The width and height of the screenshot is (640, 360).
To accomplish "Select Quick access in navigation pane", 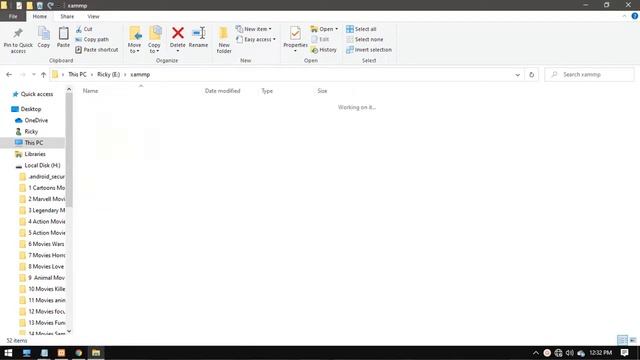I will (33, 94).
